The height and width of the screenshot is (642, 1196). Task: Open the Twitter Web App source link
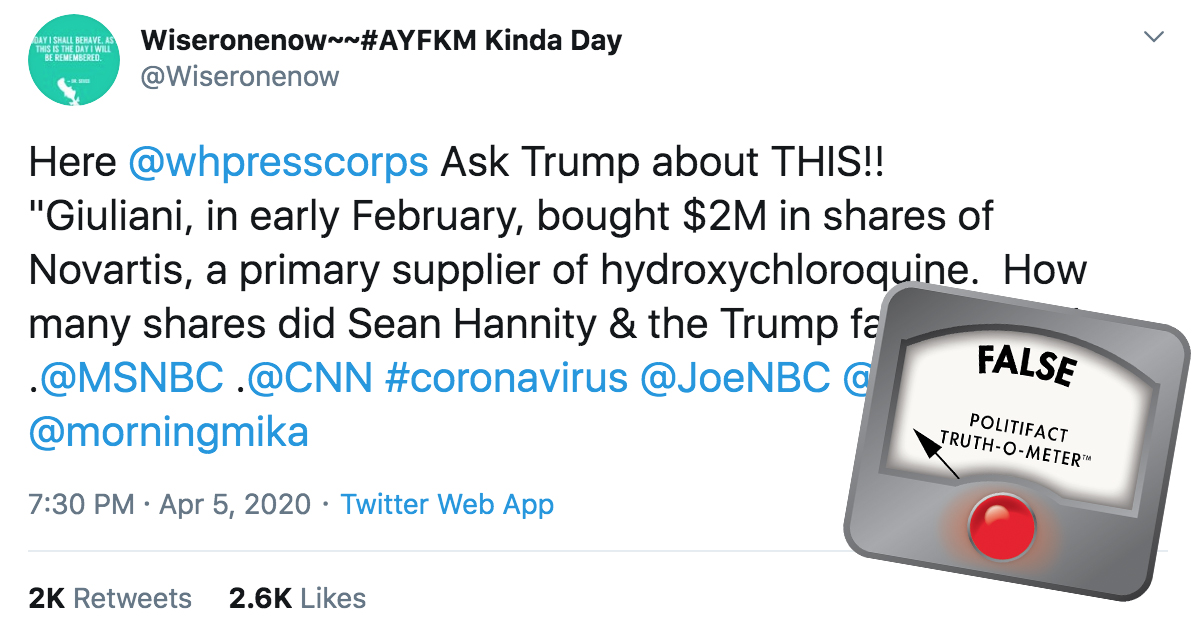(447, 504)
